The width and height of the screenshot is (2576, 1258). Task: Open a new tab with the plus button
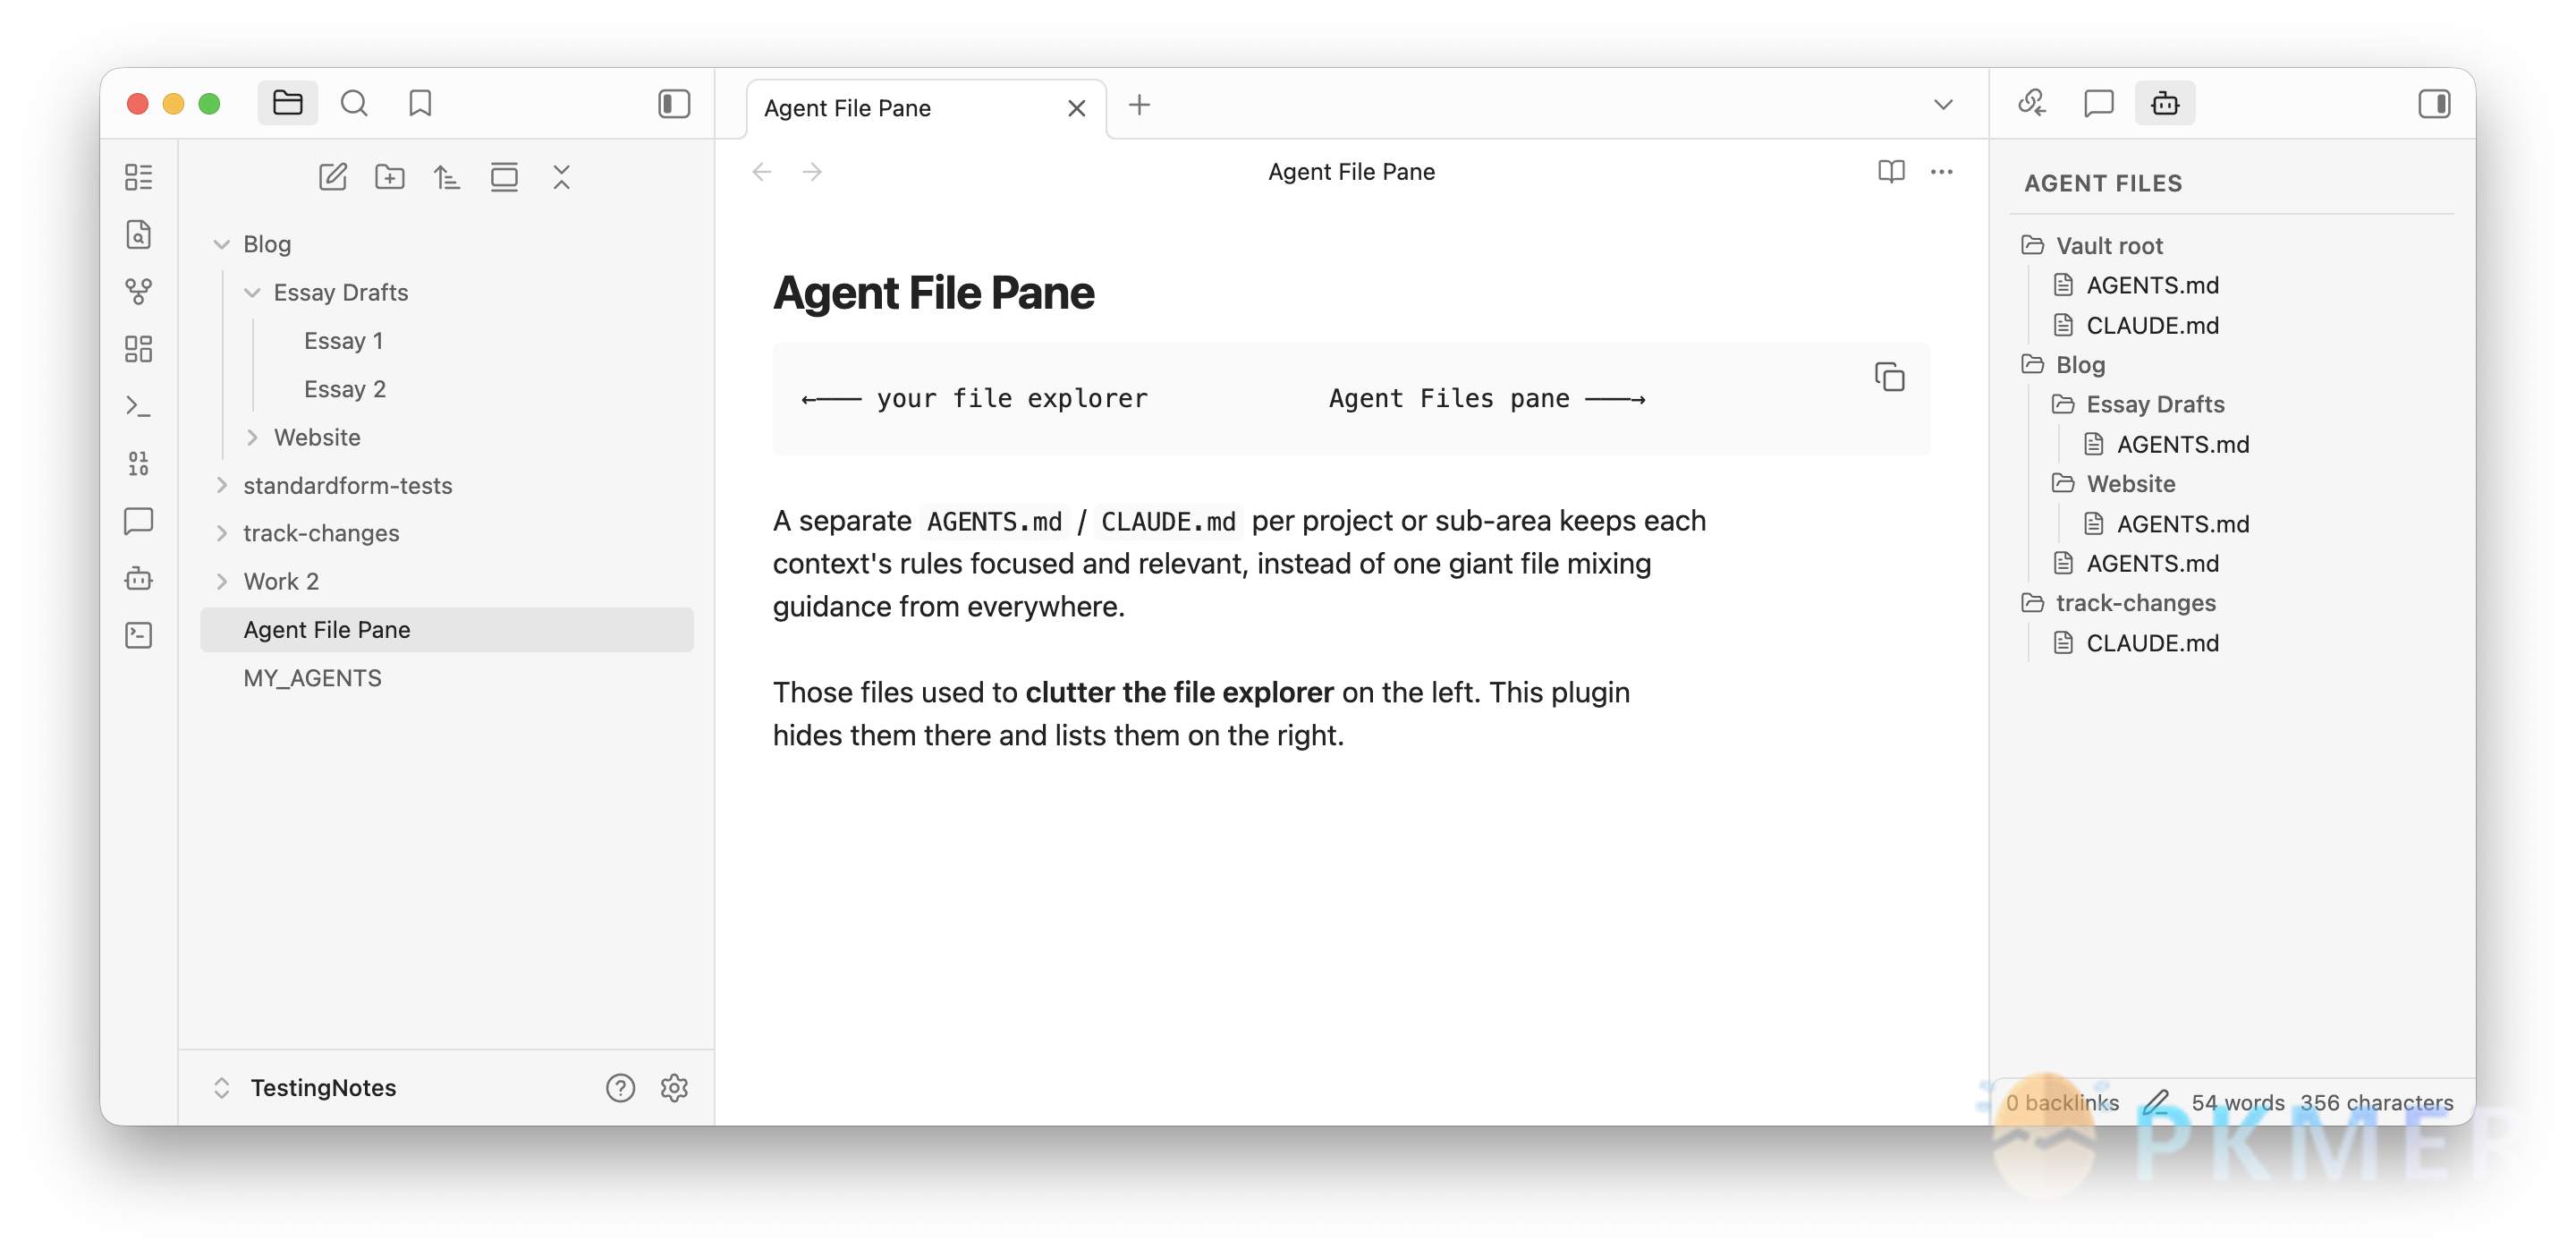pyautogui.click(x=1139, y=104)
